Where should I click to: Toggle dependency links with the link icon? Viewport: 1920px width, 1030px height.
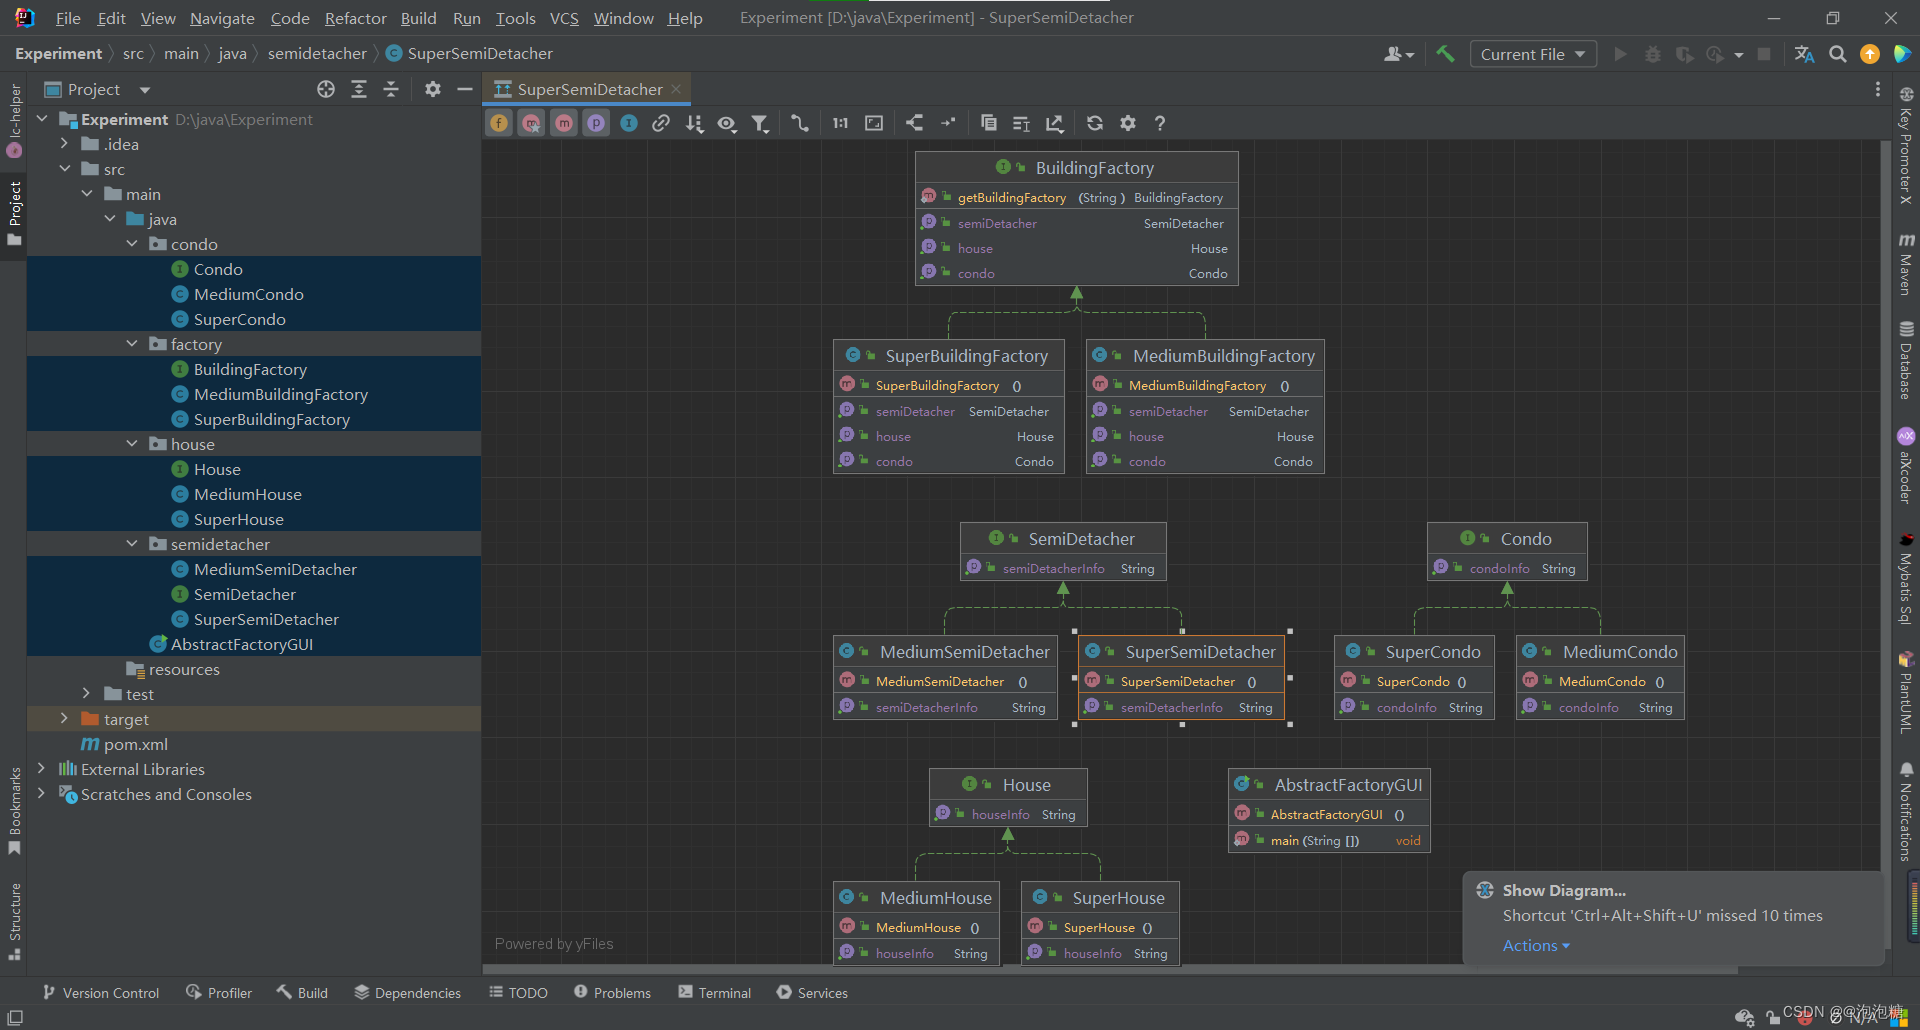tap(661, 122)
